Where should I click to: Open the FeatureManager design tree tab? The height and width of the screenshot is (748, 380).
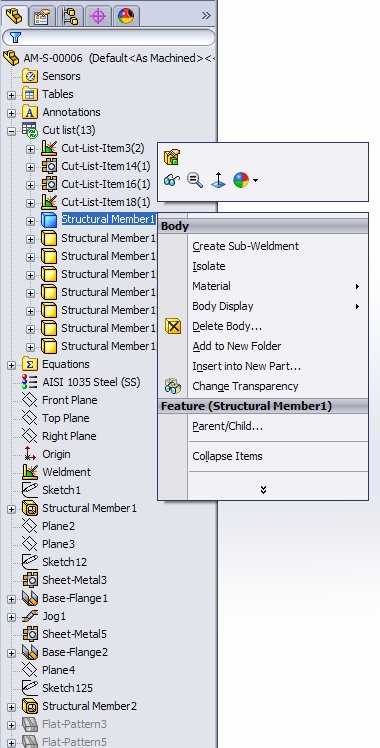pos(13,16)
